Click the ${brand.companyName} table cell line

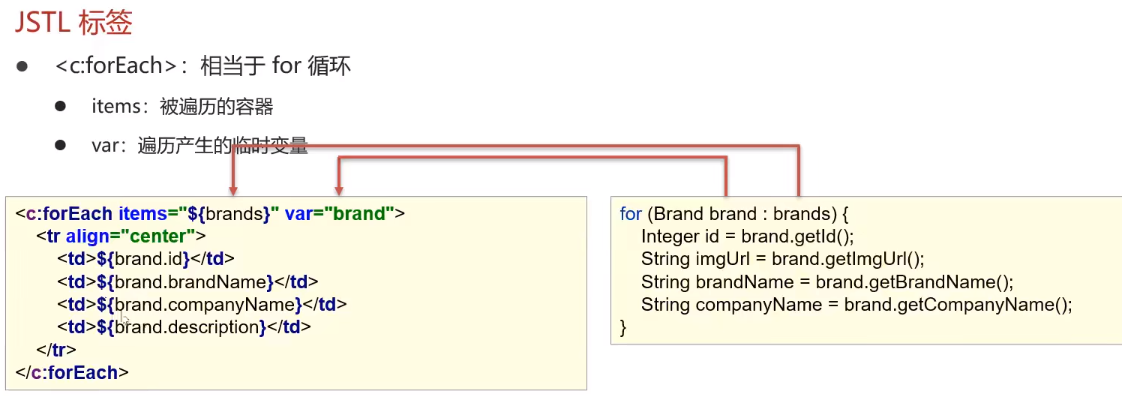203,304
